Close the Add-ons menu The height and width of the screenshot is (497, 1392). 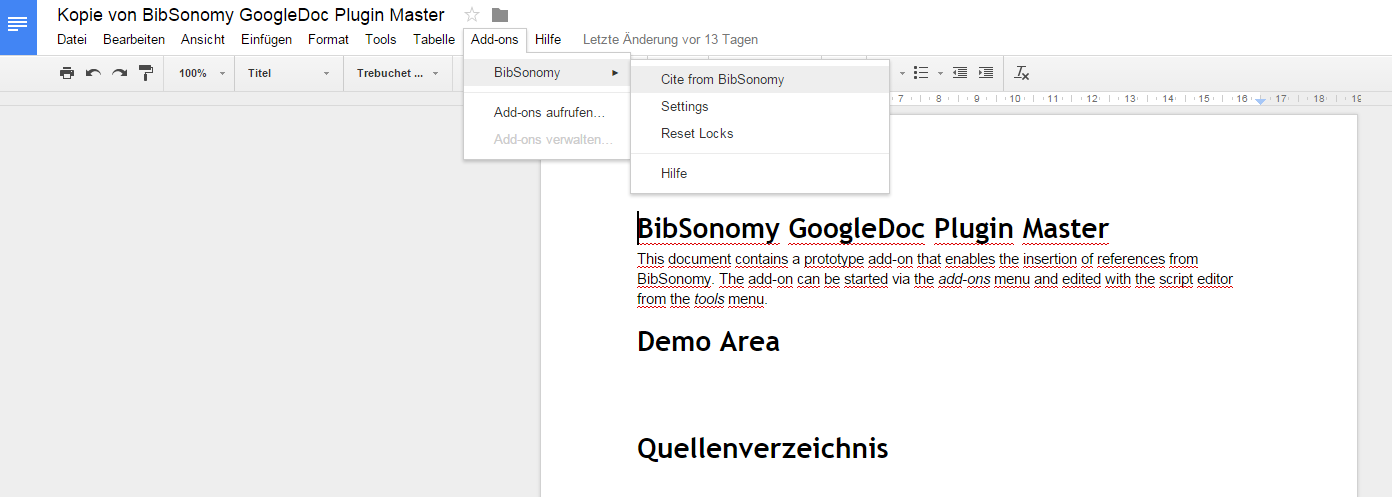(495, 40)
